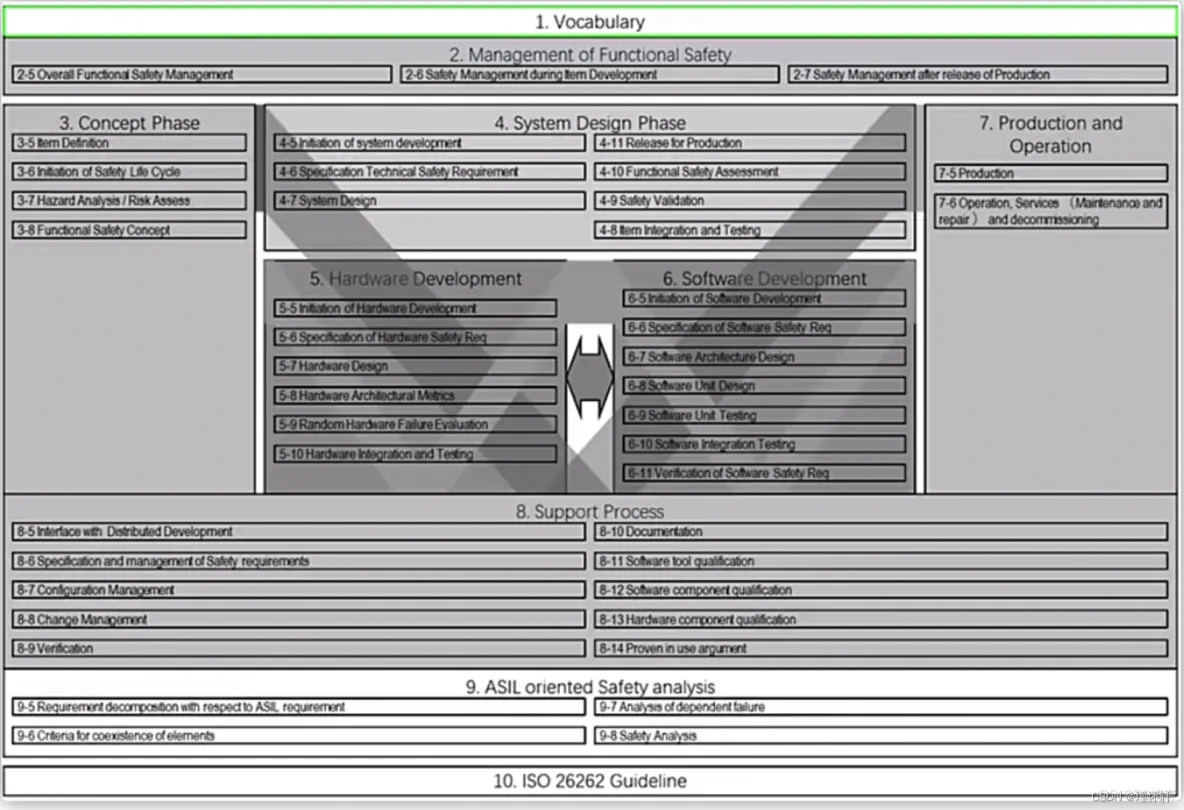Image resolution: width=1184 pixels, height=810 pixels.
Task: Select 5-9 Random Hardware Failure Evaluation
Action: 415,424
